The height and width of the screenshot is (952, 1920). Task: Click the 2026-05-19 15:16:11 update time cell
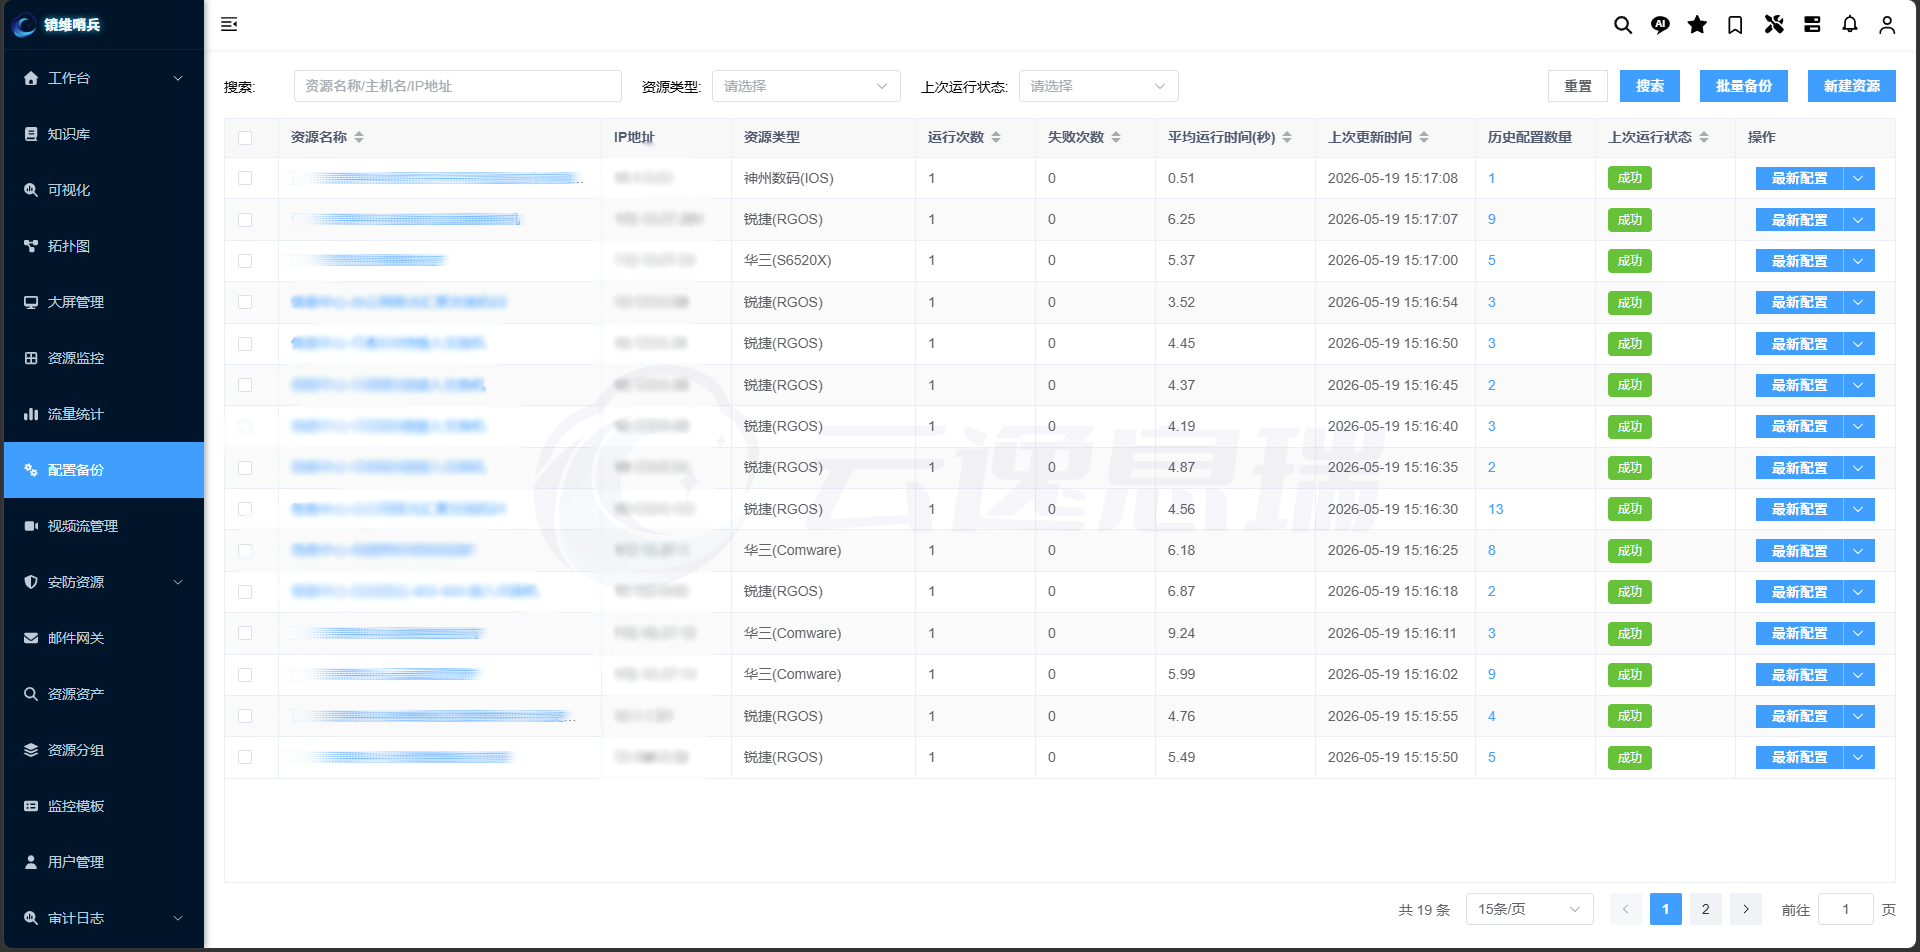pyautogui.click(x=1393, y=633)
